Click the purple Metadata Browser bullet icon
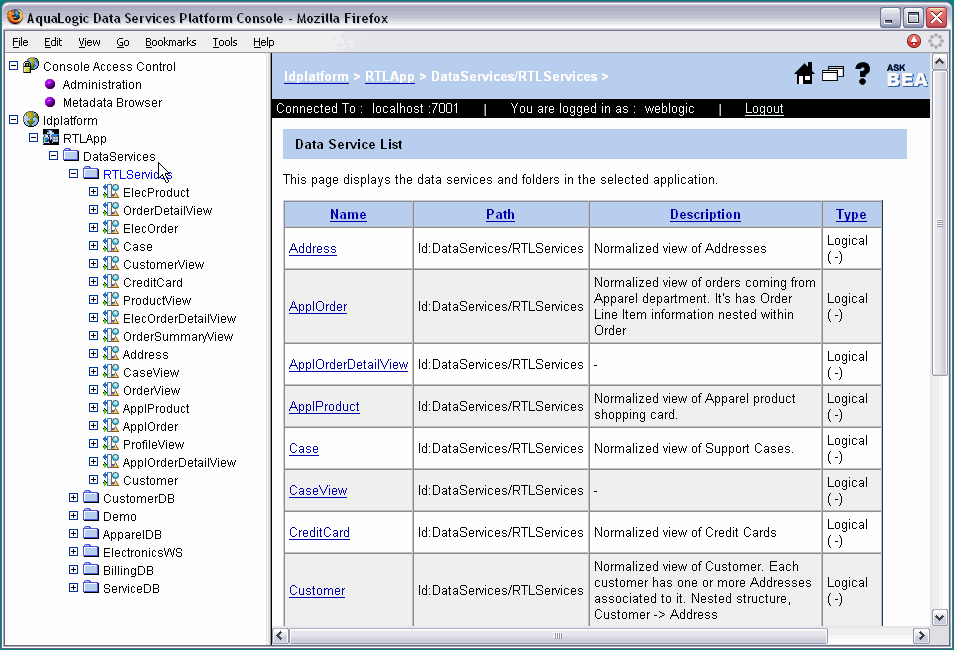Image resolution: width=954 pixels, height=650 pixels. point(50,102)
